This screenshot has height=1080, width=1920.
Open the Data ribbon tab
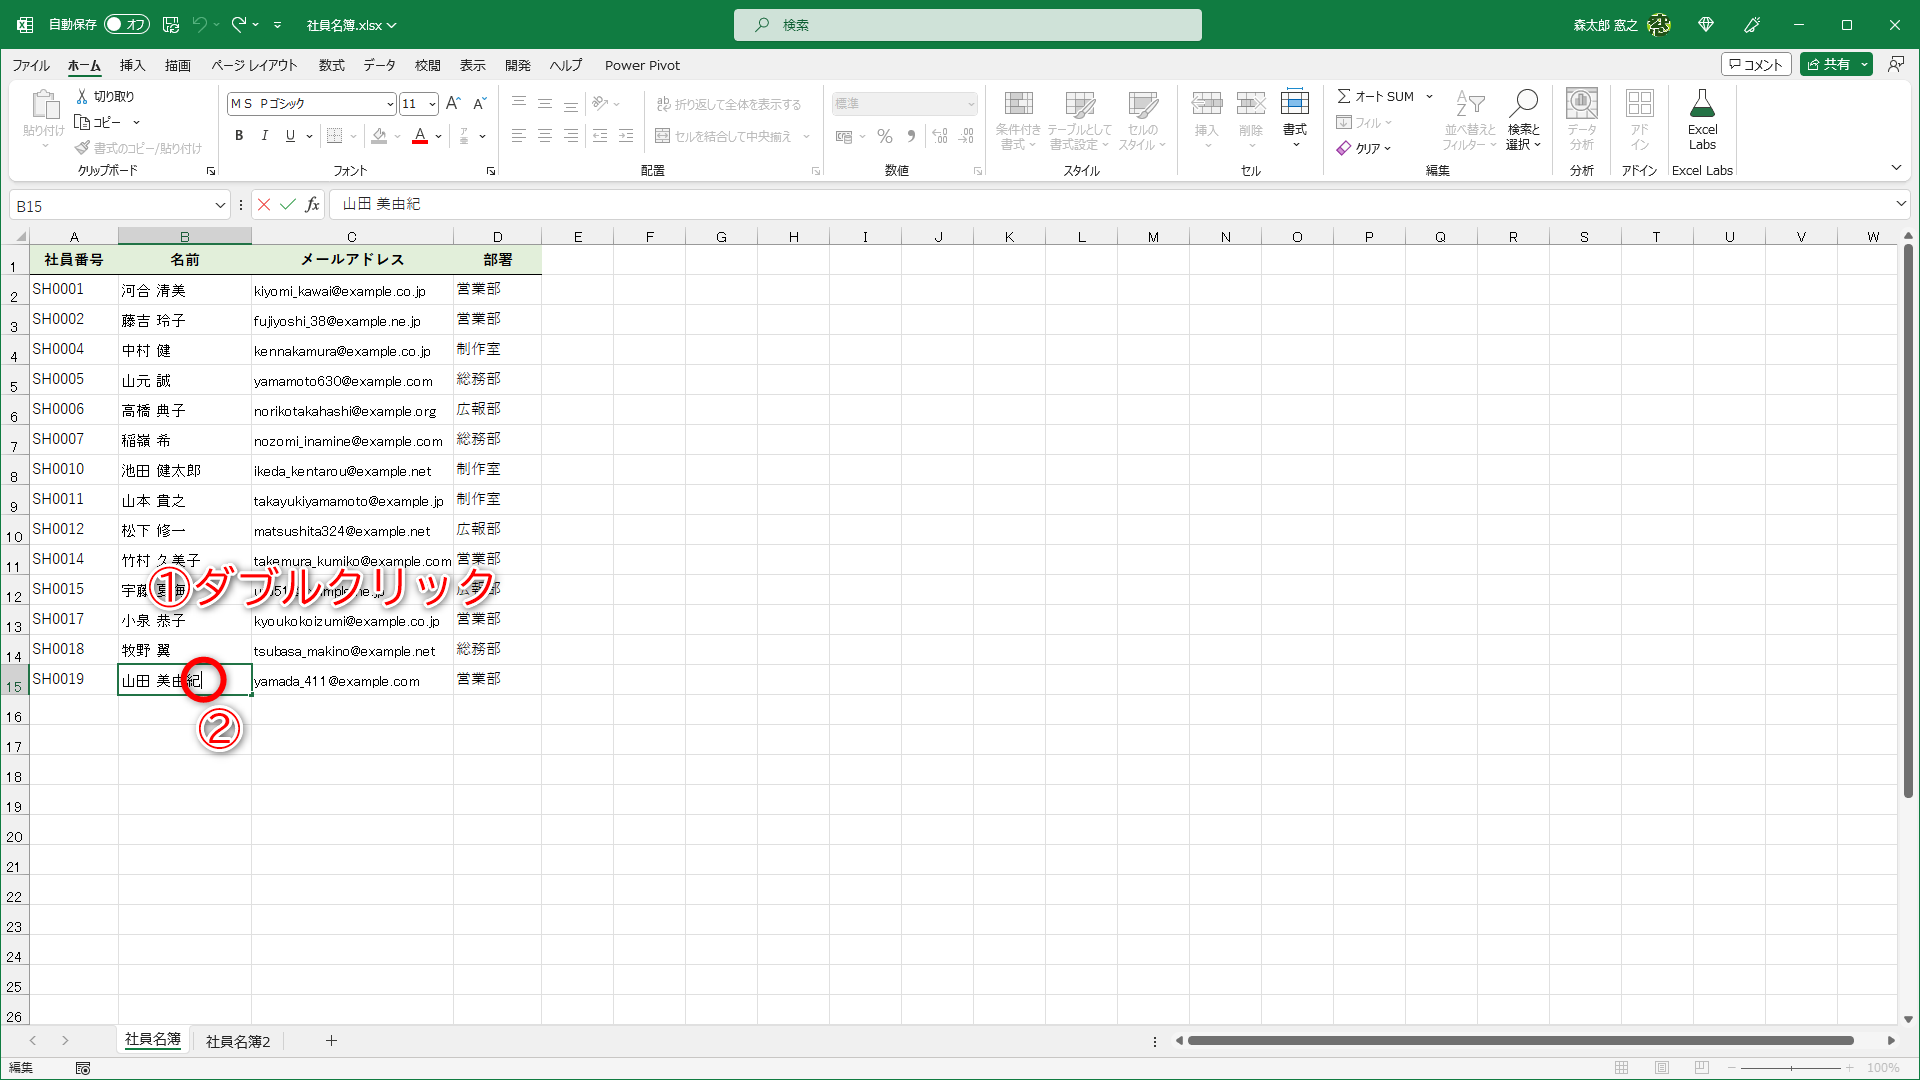point(379,65)
